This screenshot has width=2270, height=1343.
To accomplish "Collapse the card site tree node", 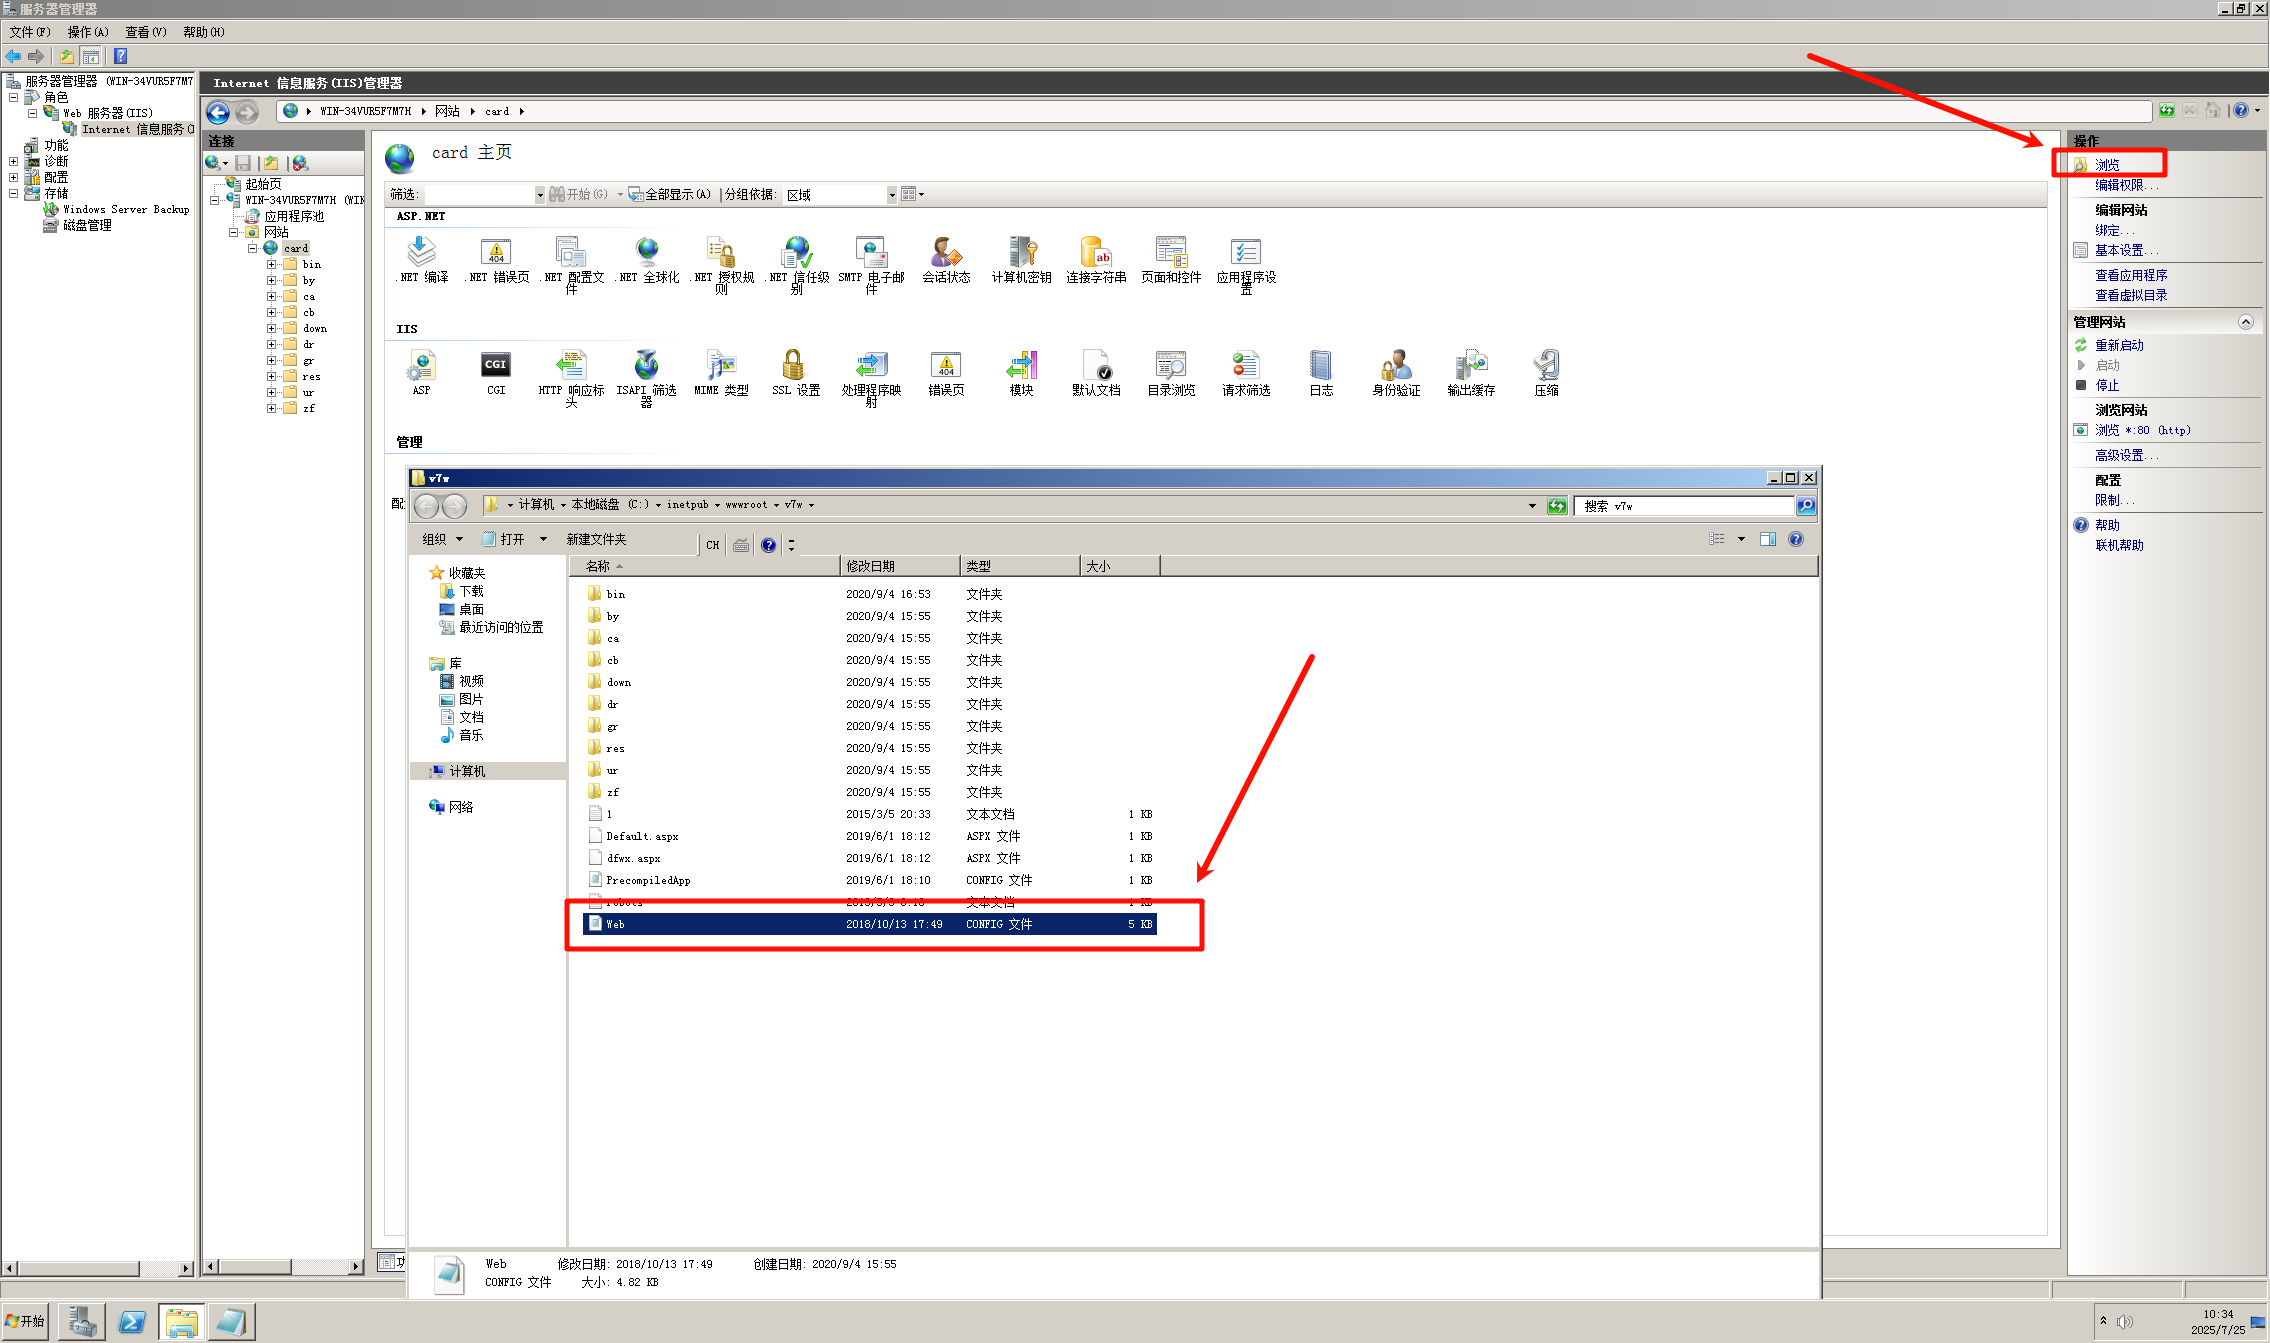I will coord(253,248).
